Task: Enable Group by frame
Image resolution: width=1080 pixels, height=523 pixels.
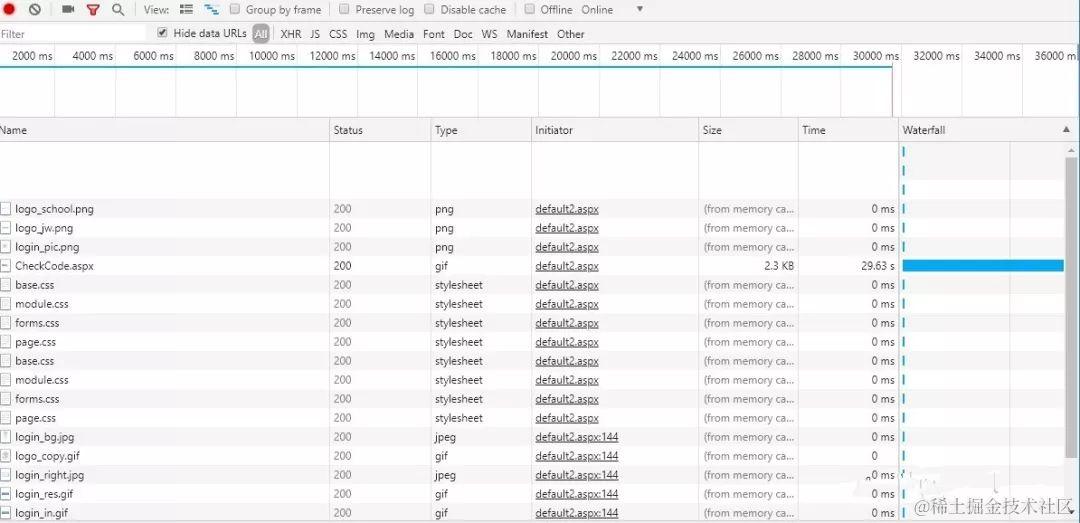Action: pyautogui.click(x=235, y=10)
